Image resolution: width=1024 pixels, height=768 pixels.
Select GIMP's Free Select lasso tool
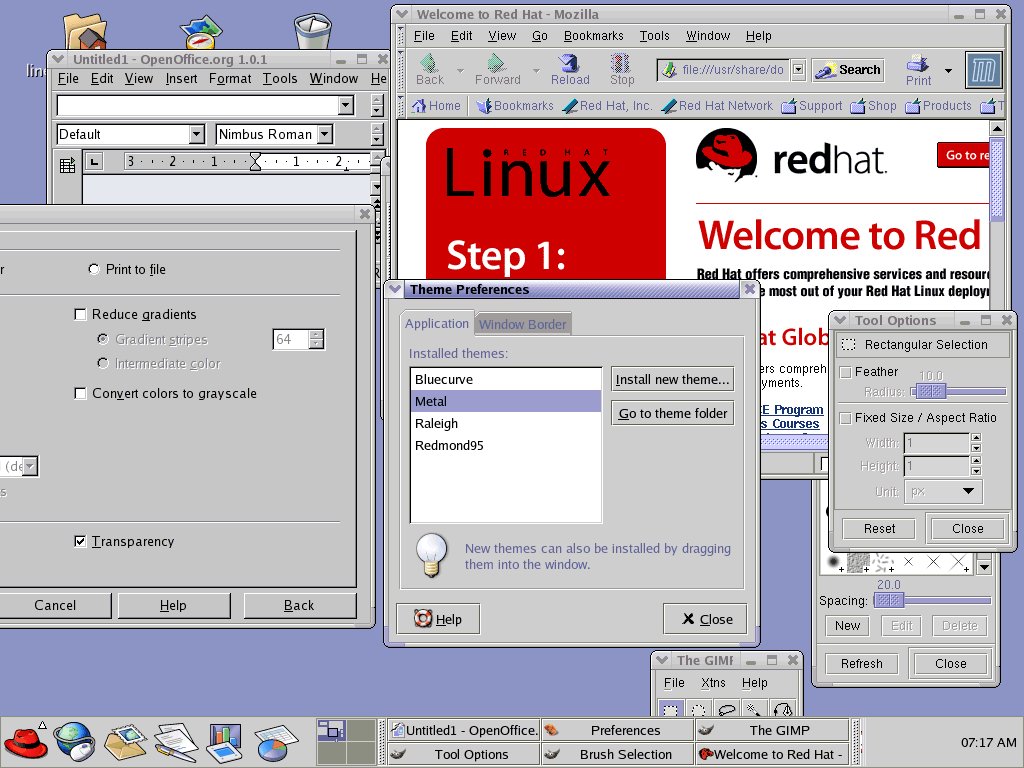[x=726, y=709]
